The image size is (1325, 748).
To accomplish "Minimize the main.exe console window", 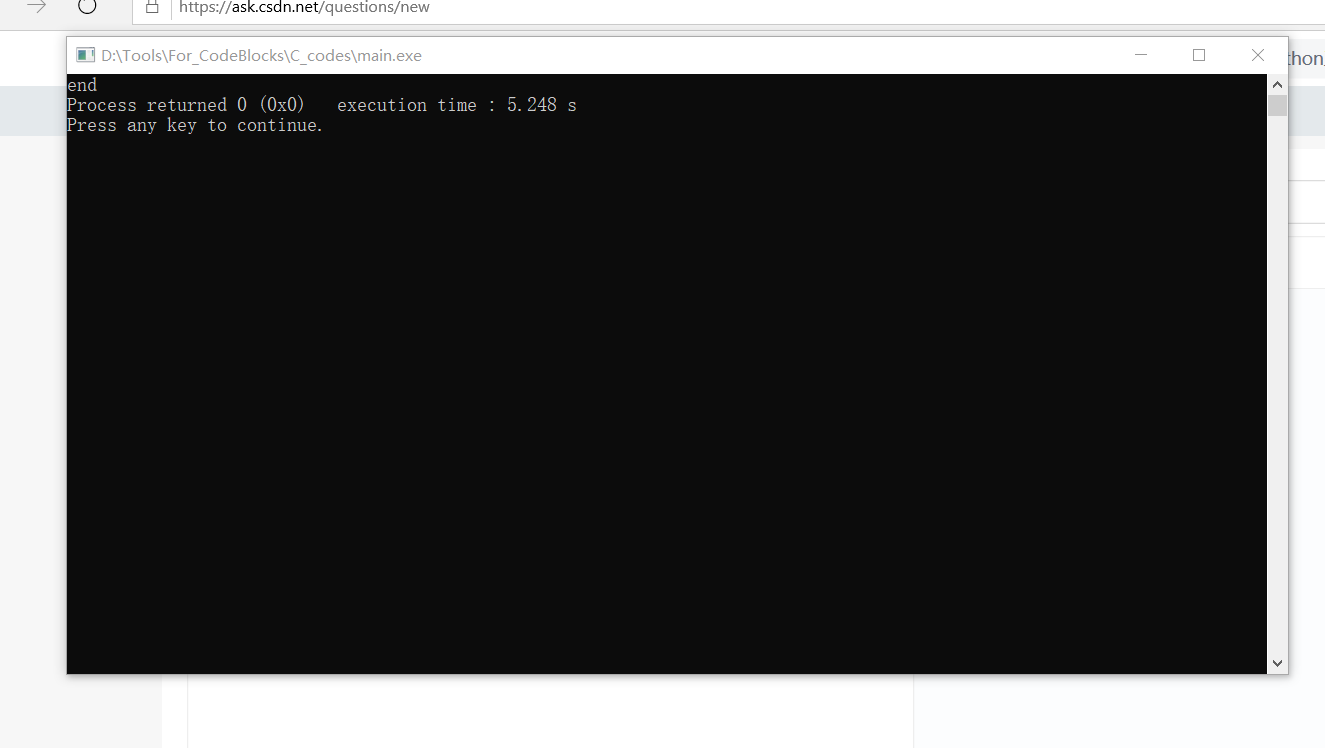I will (1141, 55).
